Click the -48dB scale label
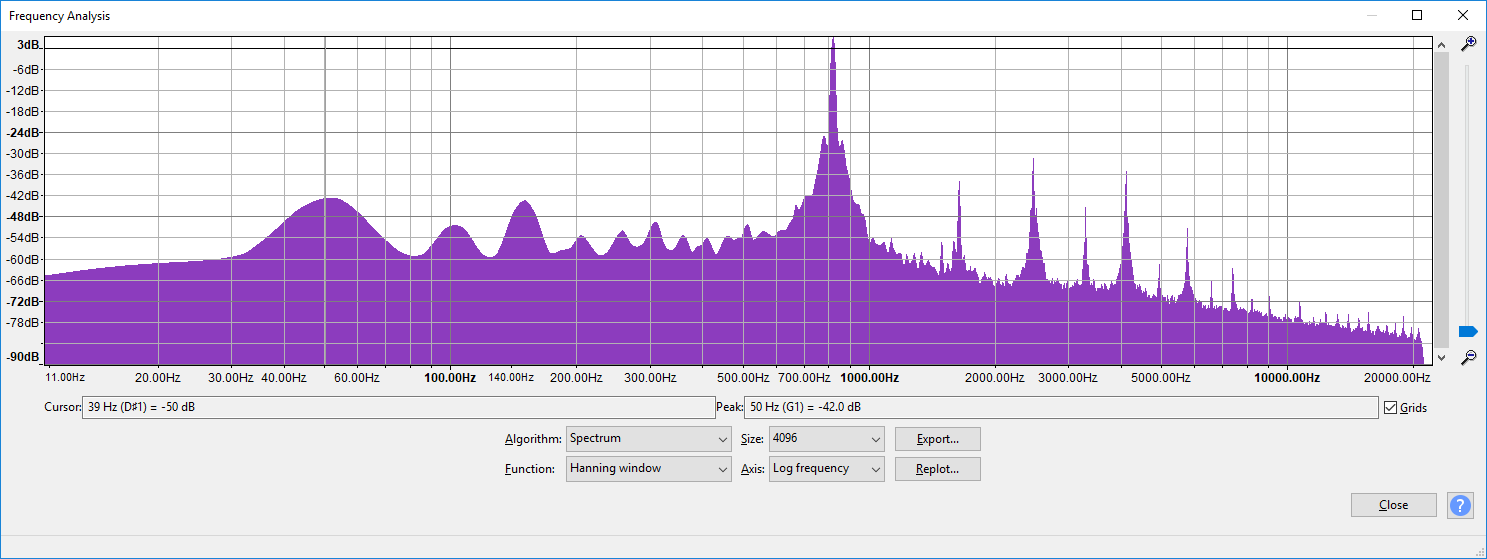 [x=25, y=217]
